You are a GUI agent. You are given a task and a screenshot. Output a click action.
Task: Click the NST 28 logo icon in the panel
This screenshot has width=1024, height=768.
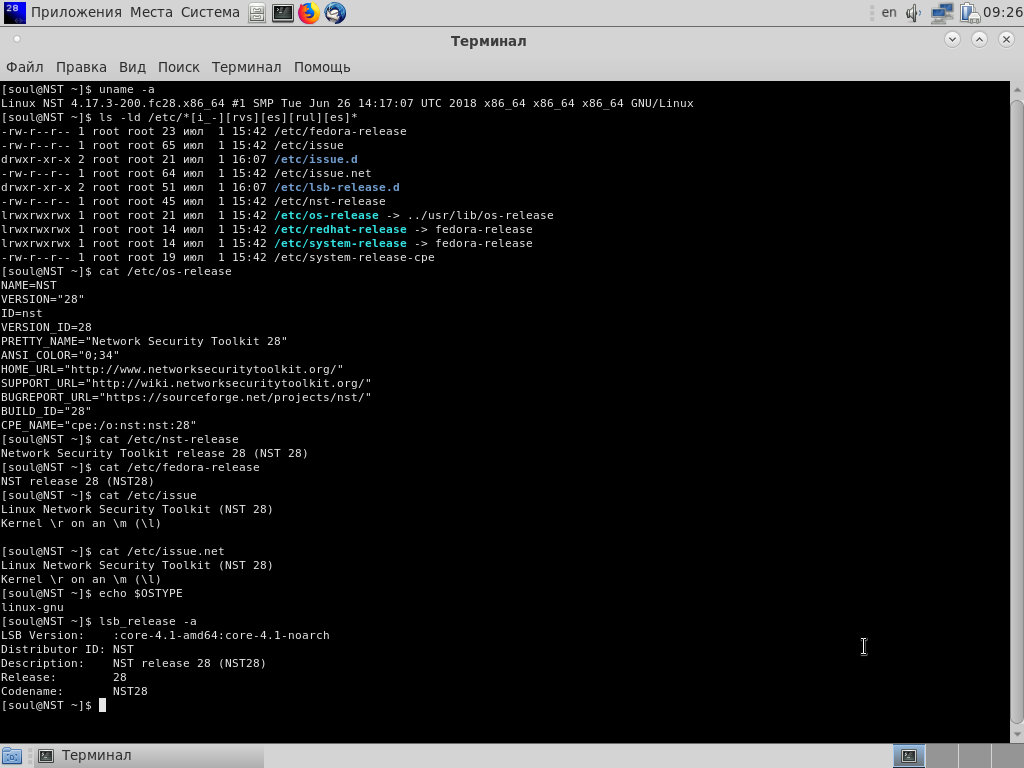point(14,12)
